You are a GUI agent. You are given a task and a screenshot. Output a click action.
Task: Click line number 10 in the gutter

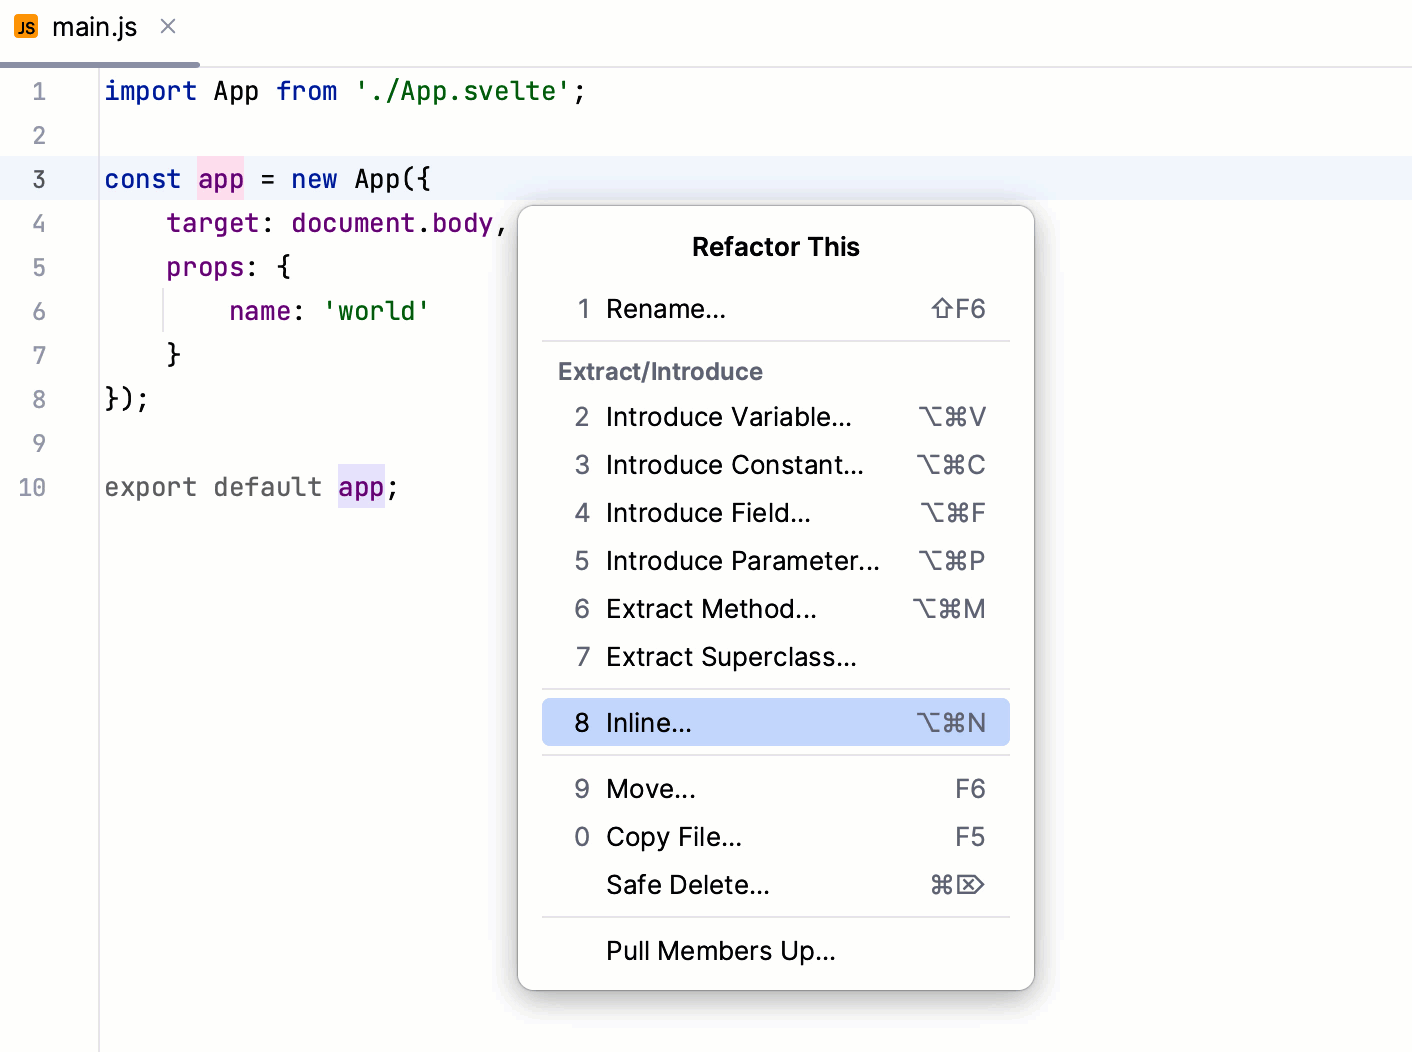point(31,487)
